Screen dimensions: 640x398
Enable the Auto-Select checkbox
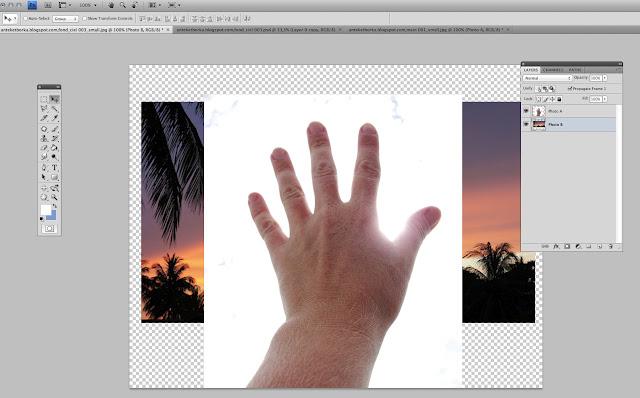[25, 19]
